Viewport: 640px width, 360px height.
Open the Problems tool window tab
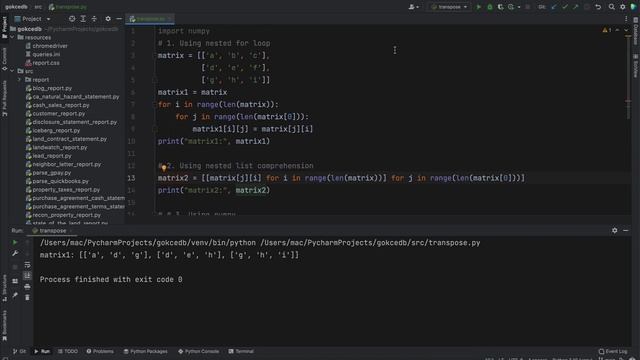pos(100,351)
